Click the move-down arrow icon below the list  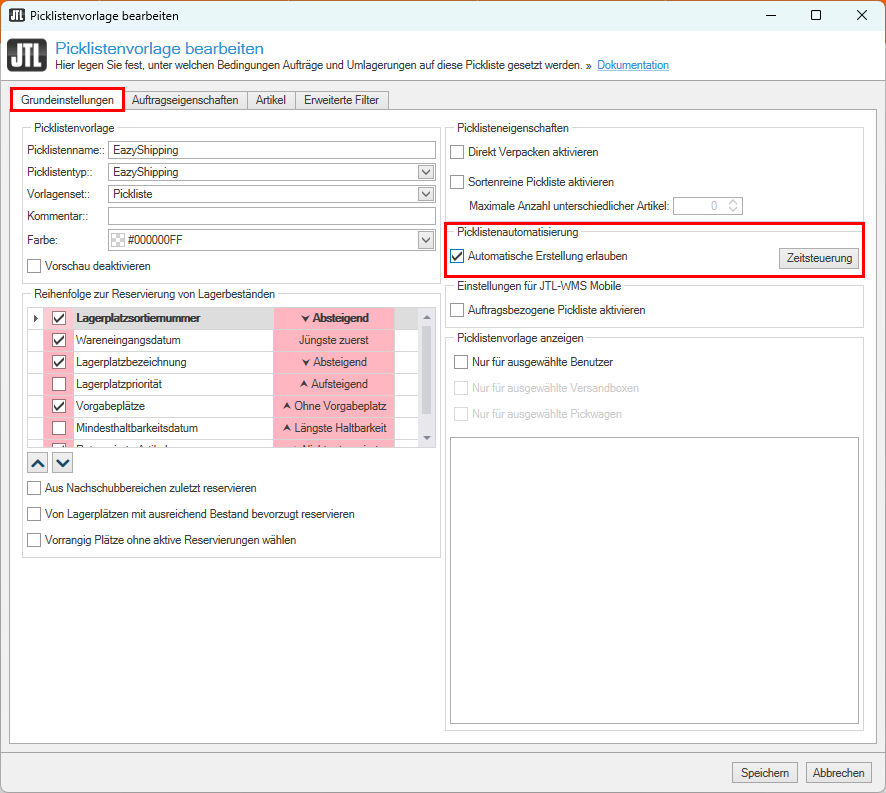[x=62, y=462]
